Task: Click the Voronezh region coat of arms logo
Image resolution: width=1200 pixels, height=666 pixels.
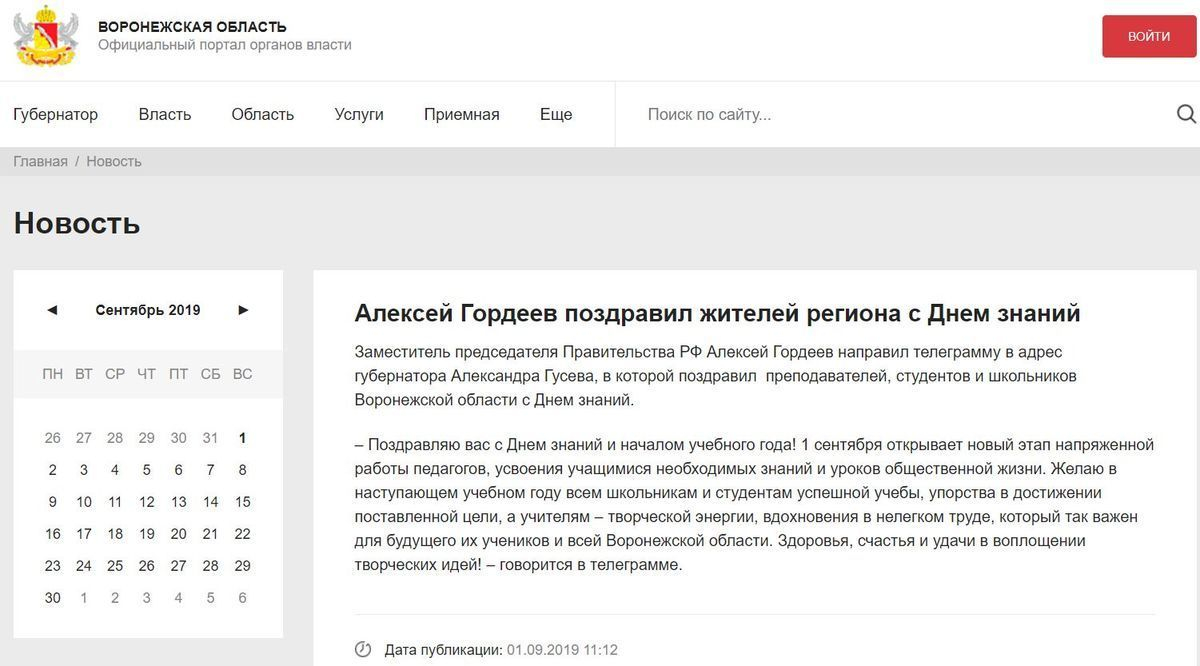Action: (x=46, y=36)
